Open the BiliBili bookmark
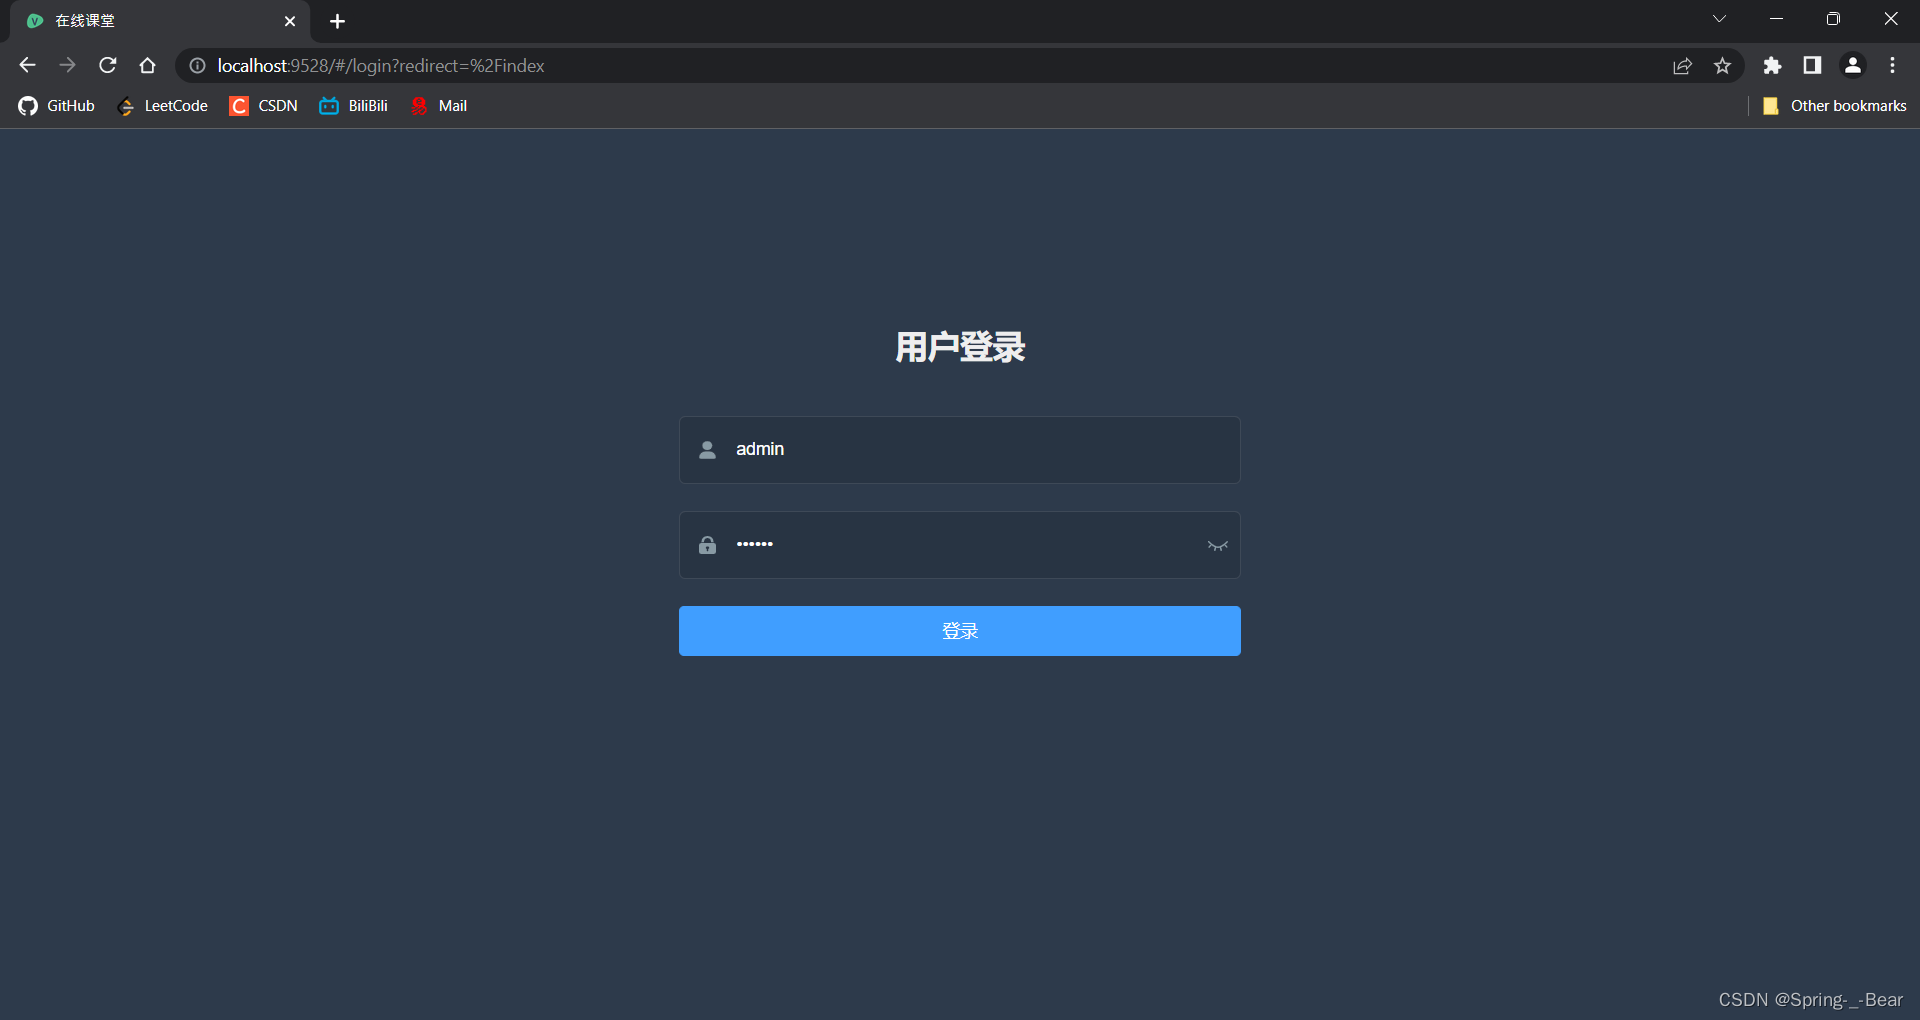 (352, 105)
